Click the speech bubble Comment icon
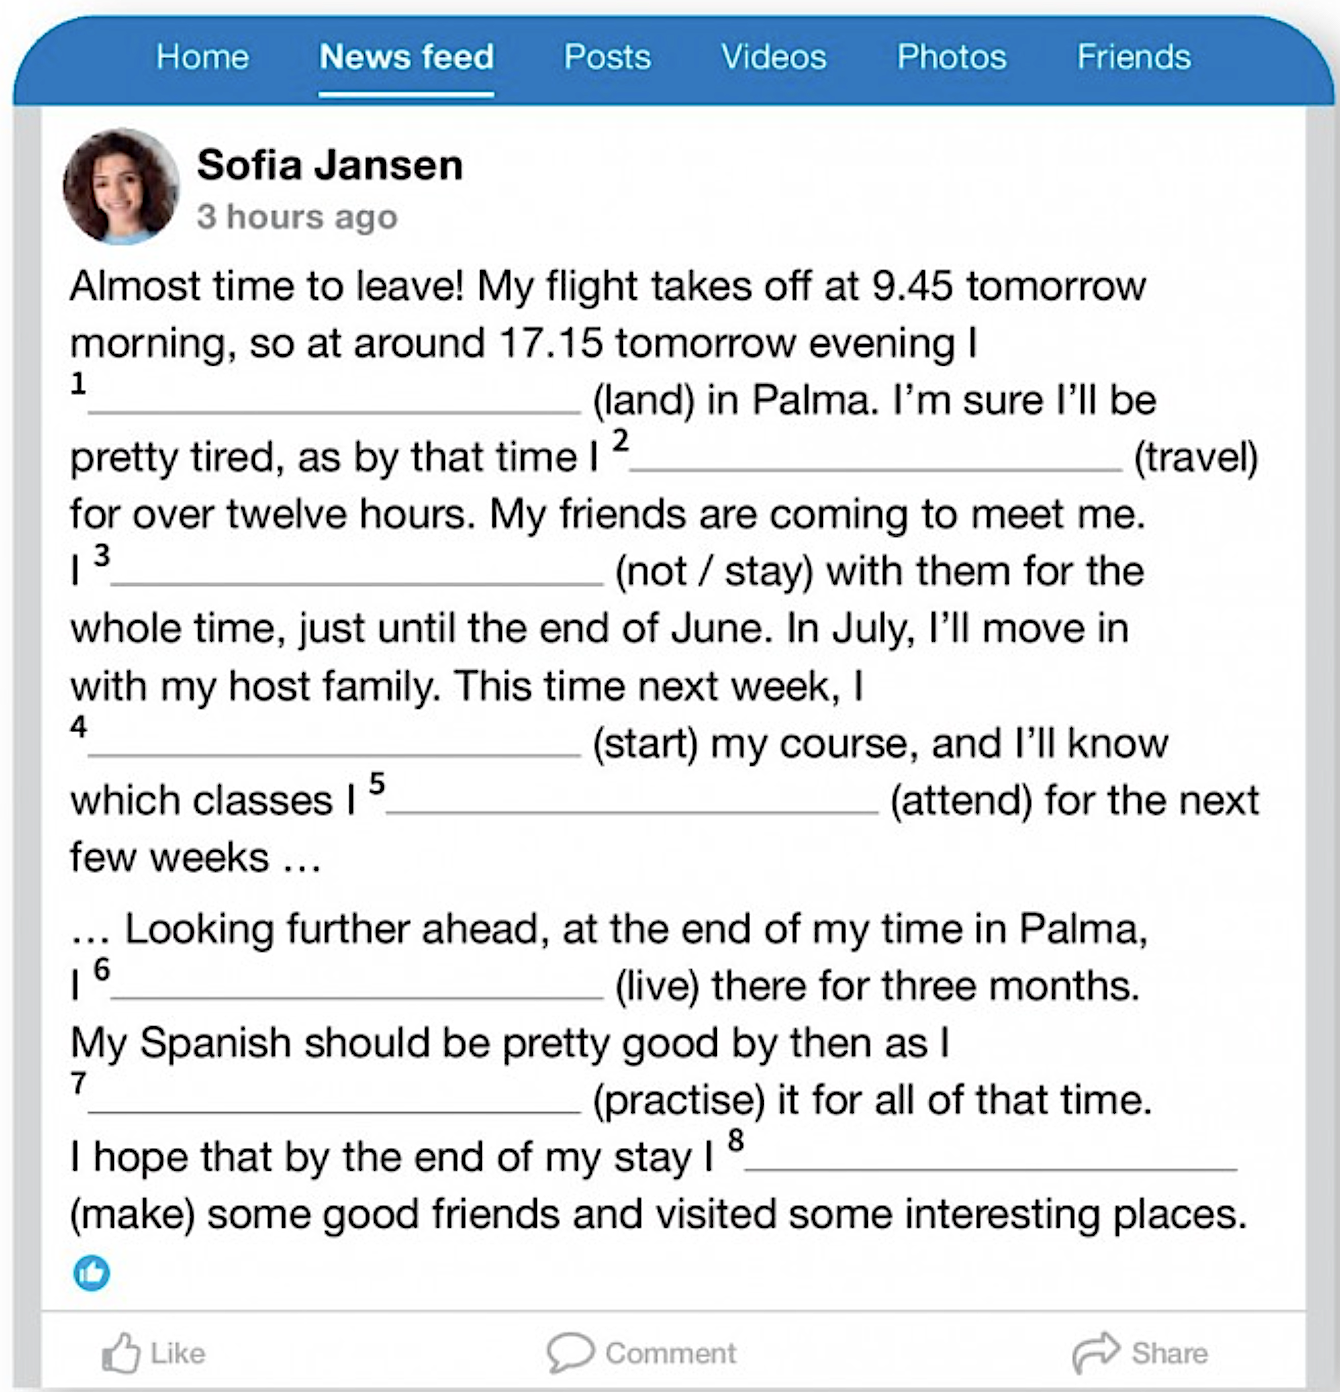 570,1353
